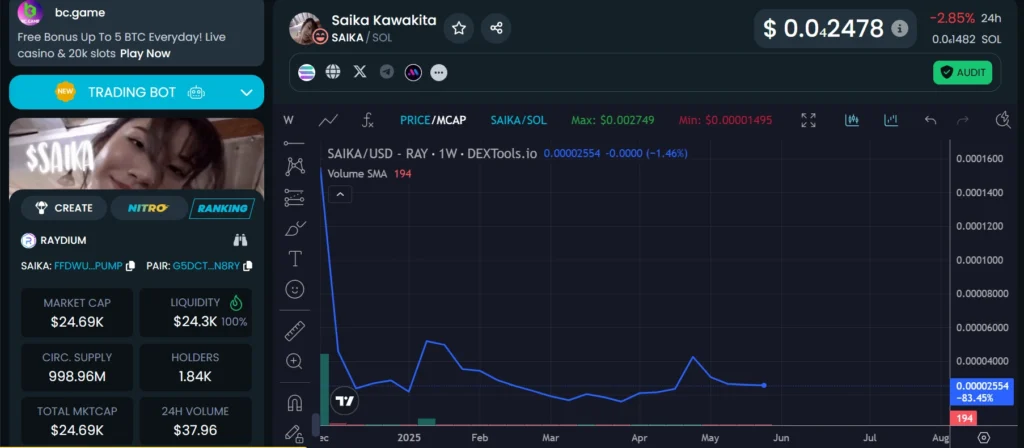Open the Solana explorer icon in links row
This screenshot has width=1024, height=448.
click(x=306, y=72)
